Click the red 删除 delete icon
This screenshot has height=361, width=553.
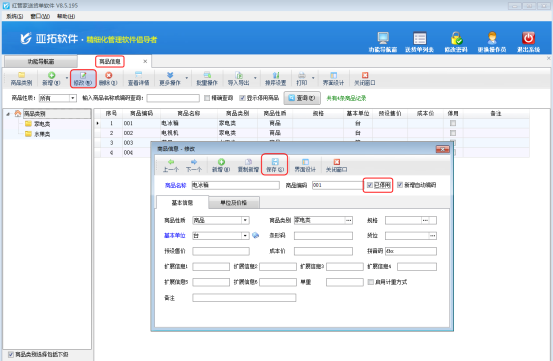108,75
